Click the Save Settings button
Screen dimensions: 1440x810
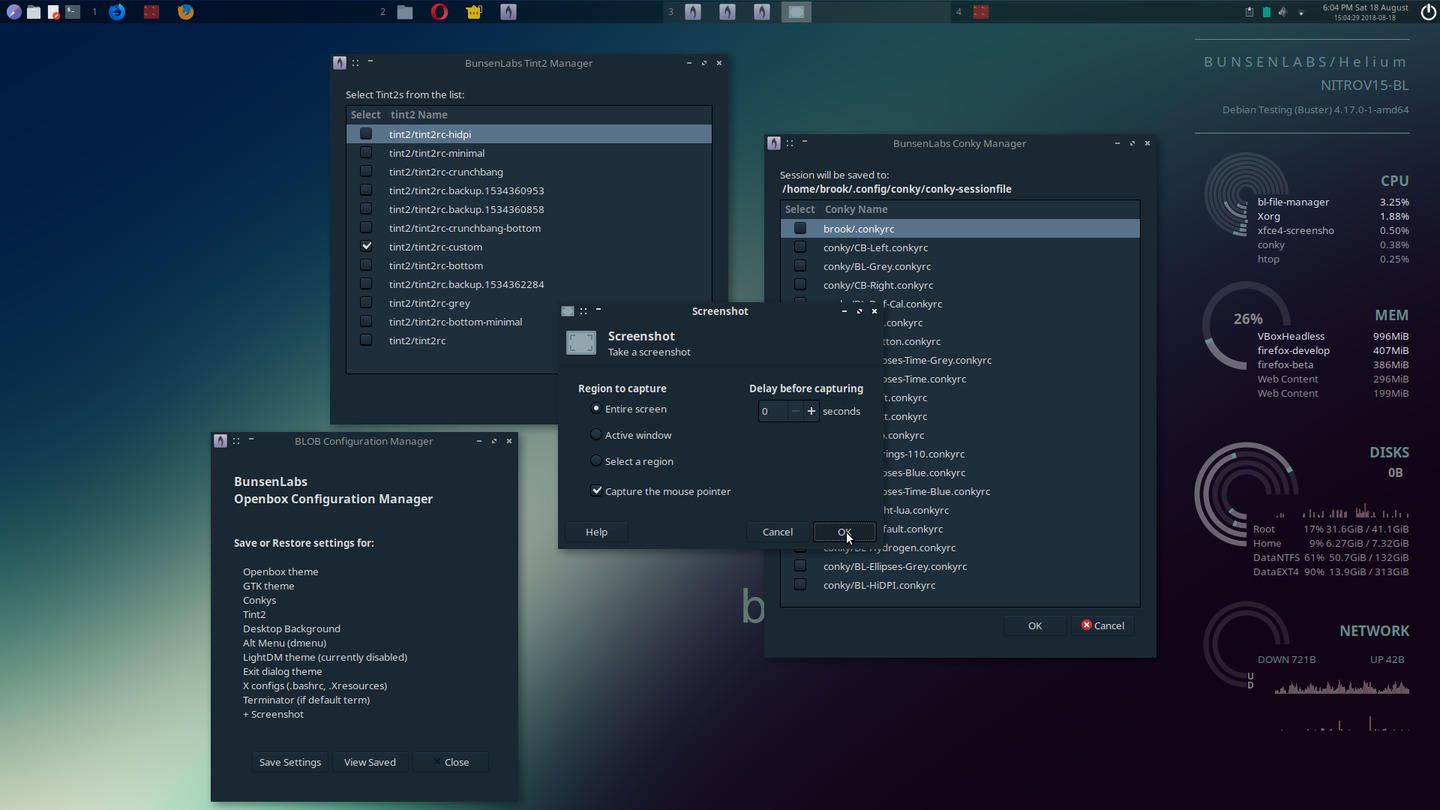[290, 762]
